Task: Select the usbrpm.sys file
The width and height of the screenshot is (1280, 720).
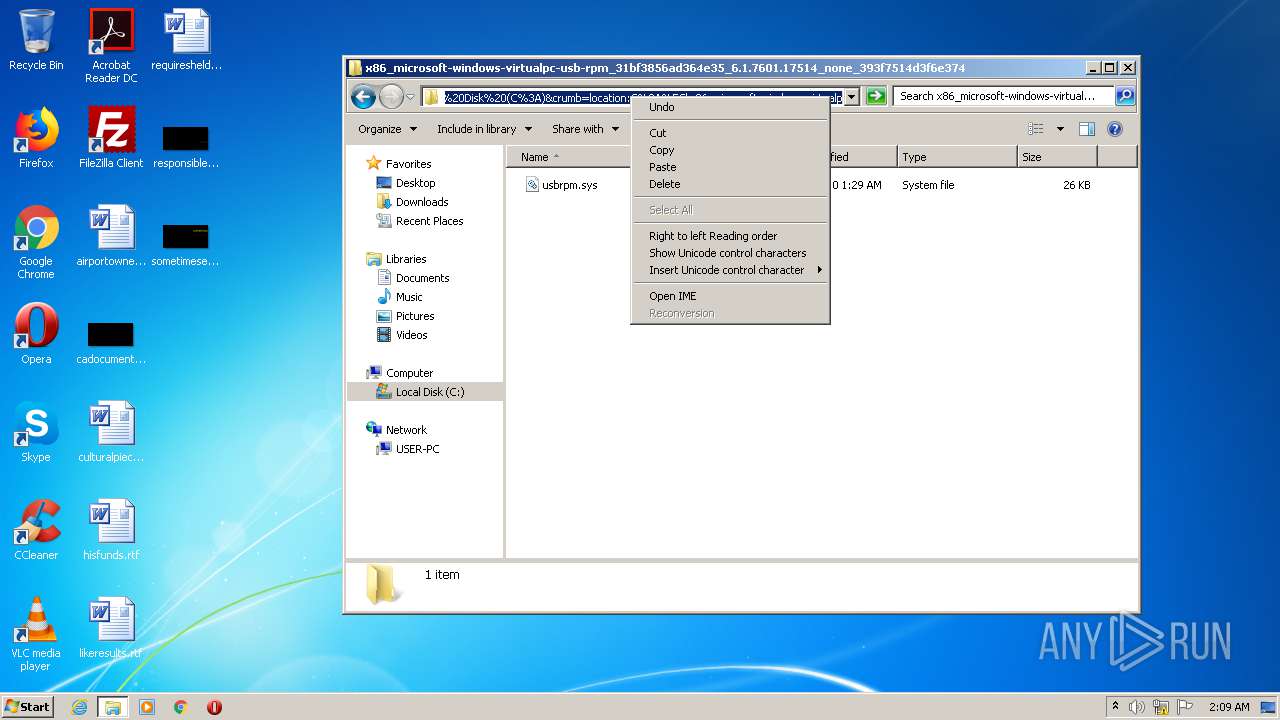Action: [x=569, y=185]
